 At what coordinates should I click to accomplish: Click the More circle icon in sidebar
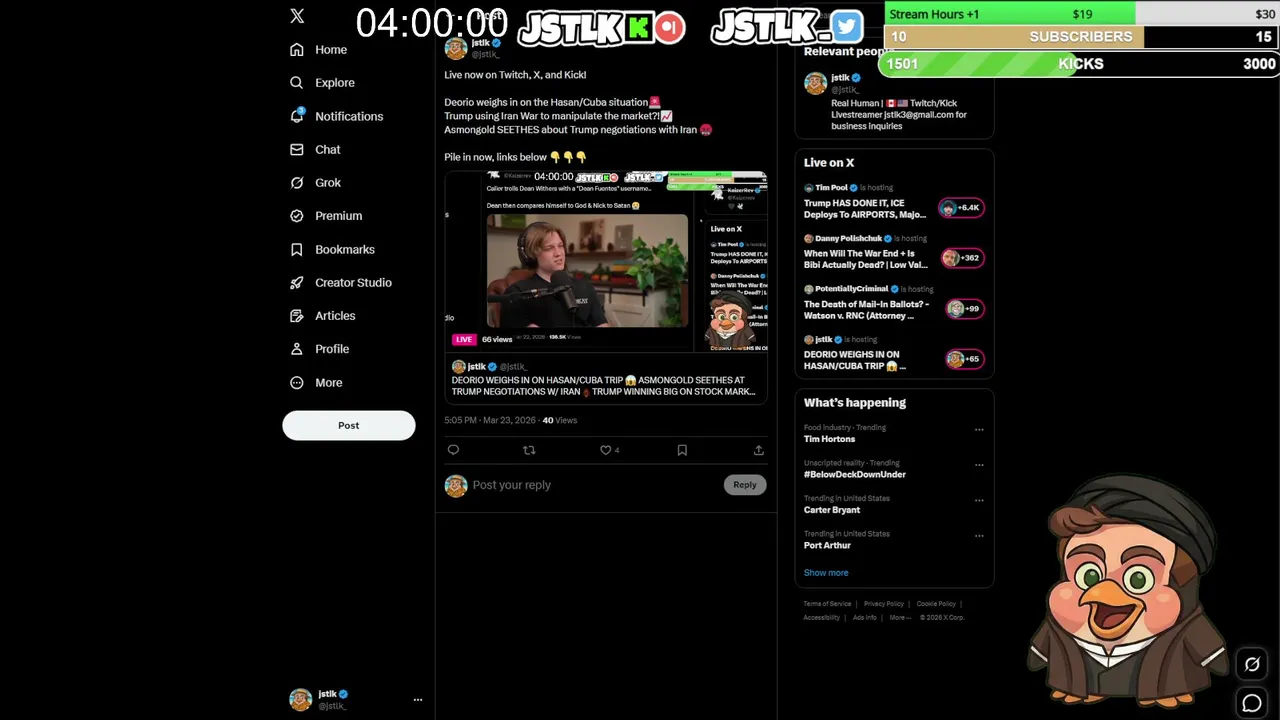click(x=297, y=383)
